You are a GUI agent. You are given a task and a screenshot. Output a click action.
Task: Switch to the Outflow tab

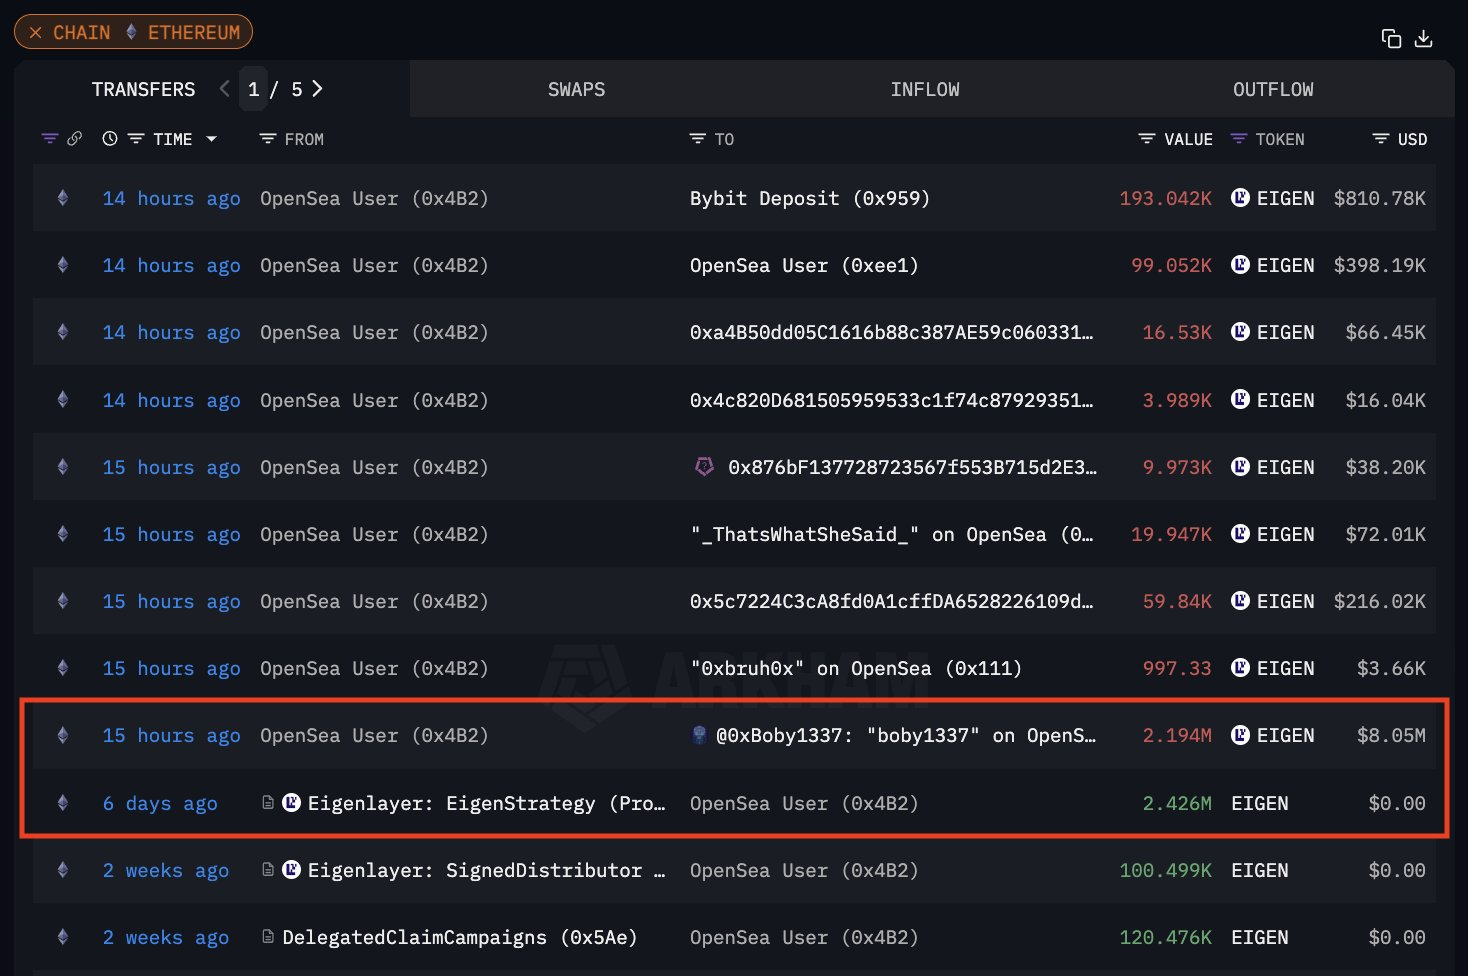point(1273,89)
